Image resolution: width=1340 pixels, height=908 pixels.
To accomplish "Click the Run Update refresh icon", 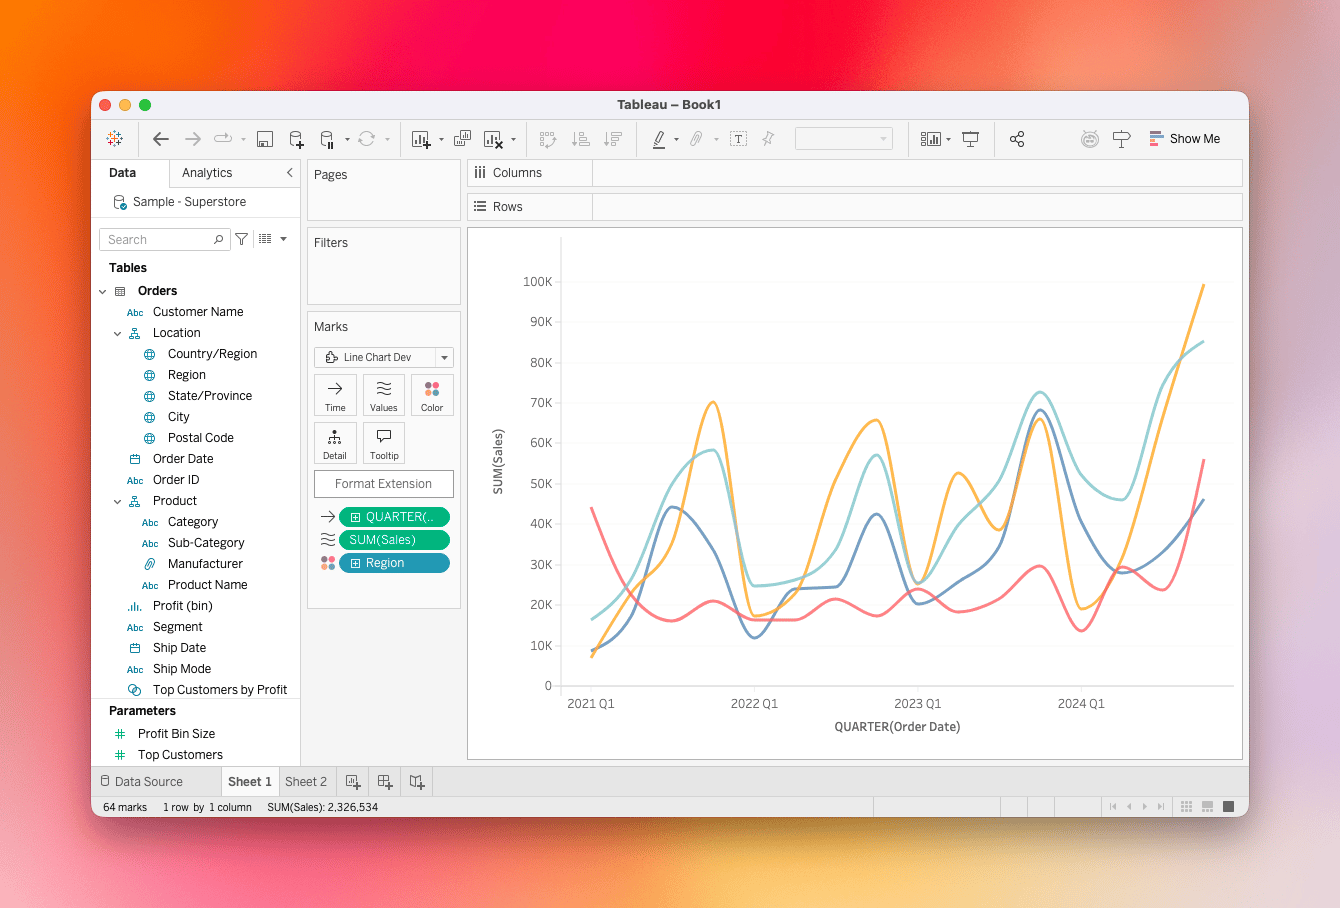I will click(x=367, y=139).
